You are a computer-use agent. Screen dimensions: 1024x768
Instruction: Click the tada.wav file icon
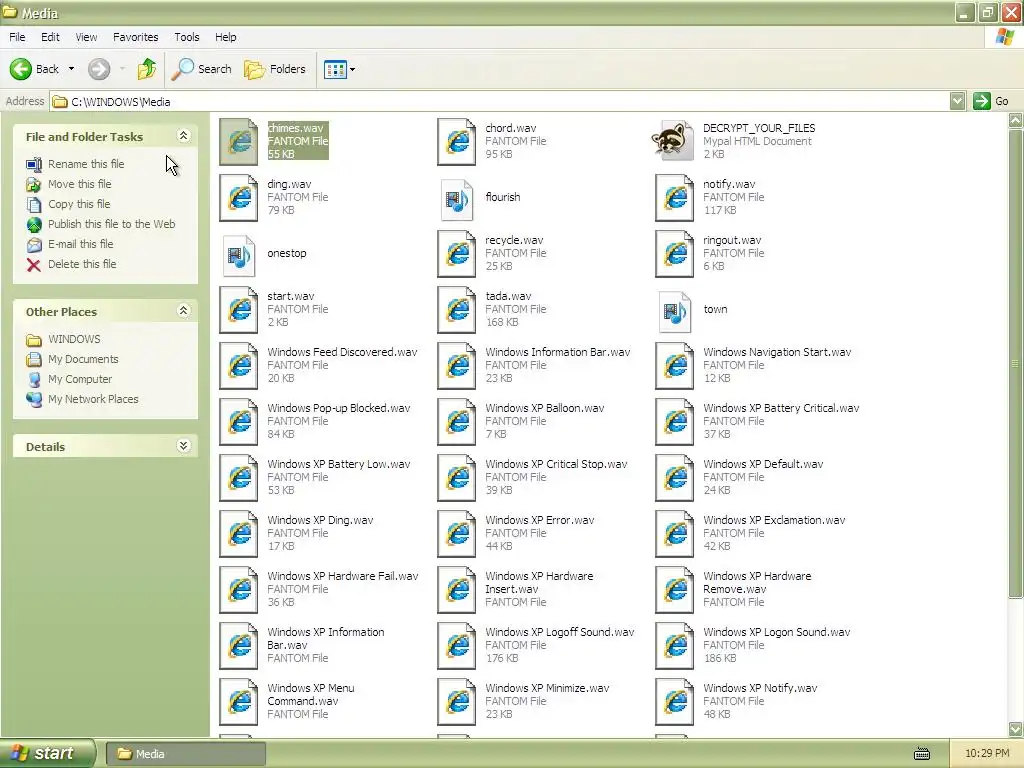[x=456, y=310]
